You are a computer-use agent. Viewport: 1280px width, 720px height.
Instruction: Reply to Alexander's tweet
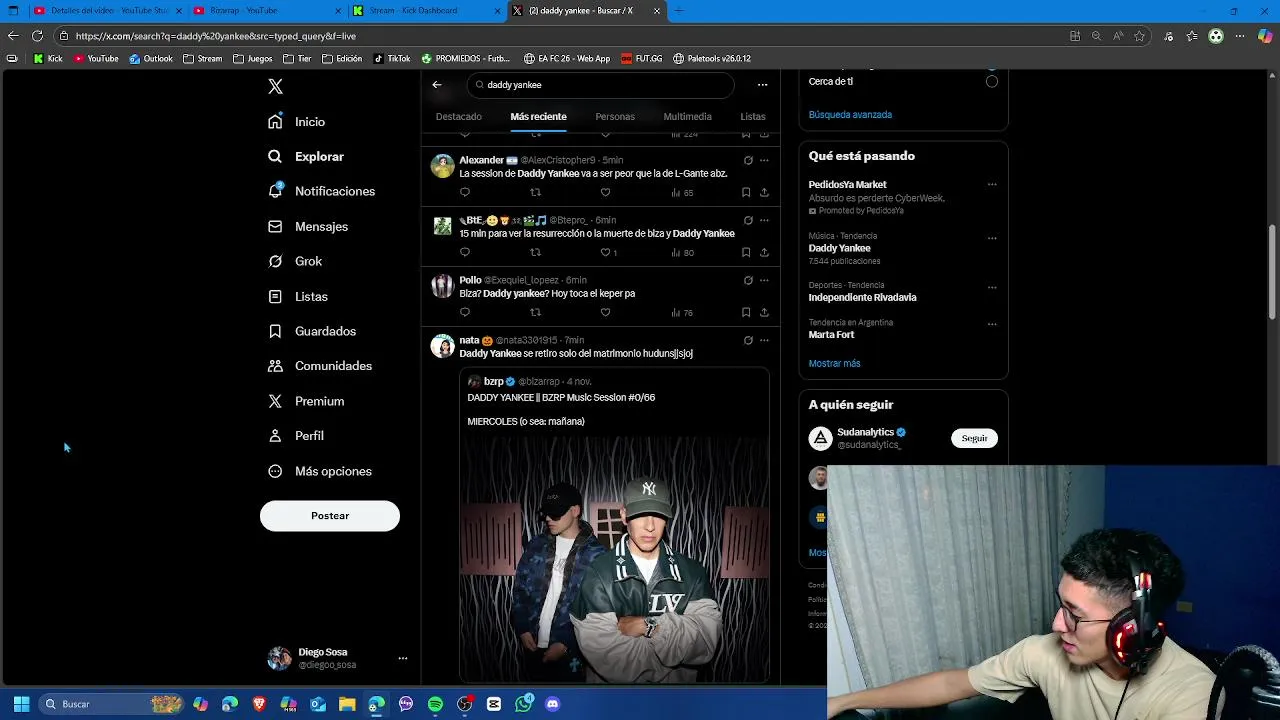(465, 192)
